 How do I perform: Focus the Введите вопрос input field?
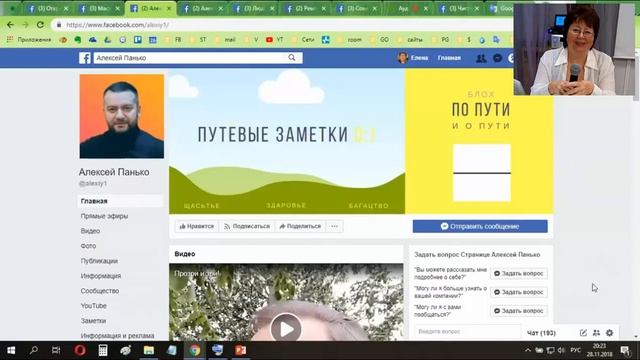pyautogui.click(x=468, y=331)
